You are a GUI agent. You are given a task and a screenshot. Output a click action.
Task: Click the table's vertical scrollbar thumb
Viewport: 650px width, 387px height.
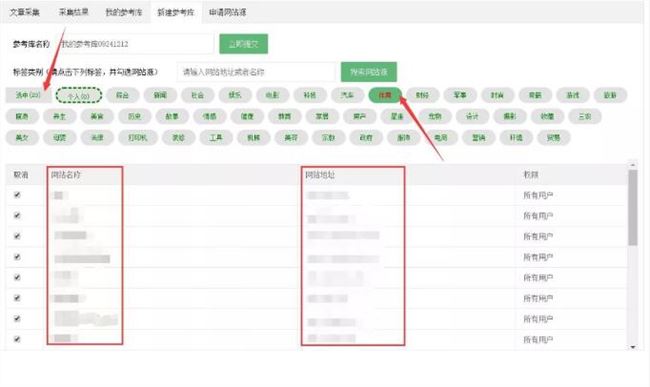point(633,208)
